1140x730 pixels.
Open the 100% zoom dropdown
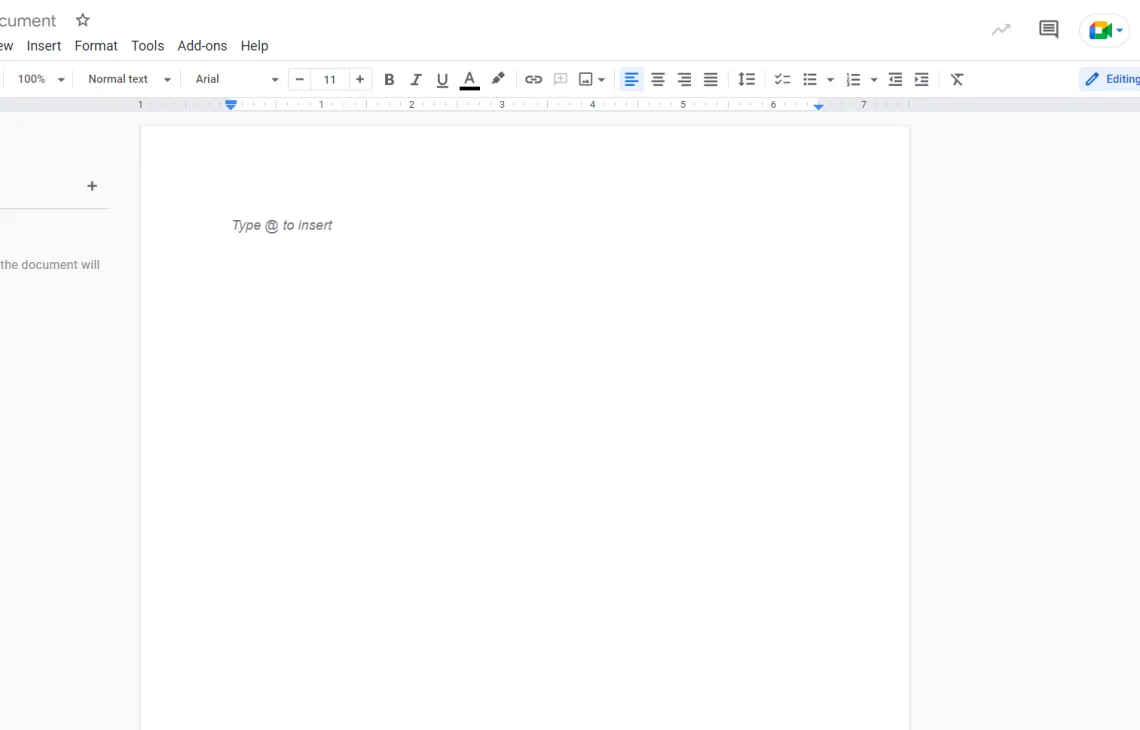(41, 79)
